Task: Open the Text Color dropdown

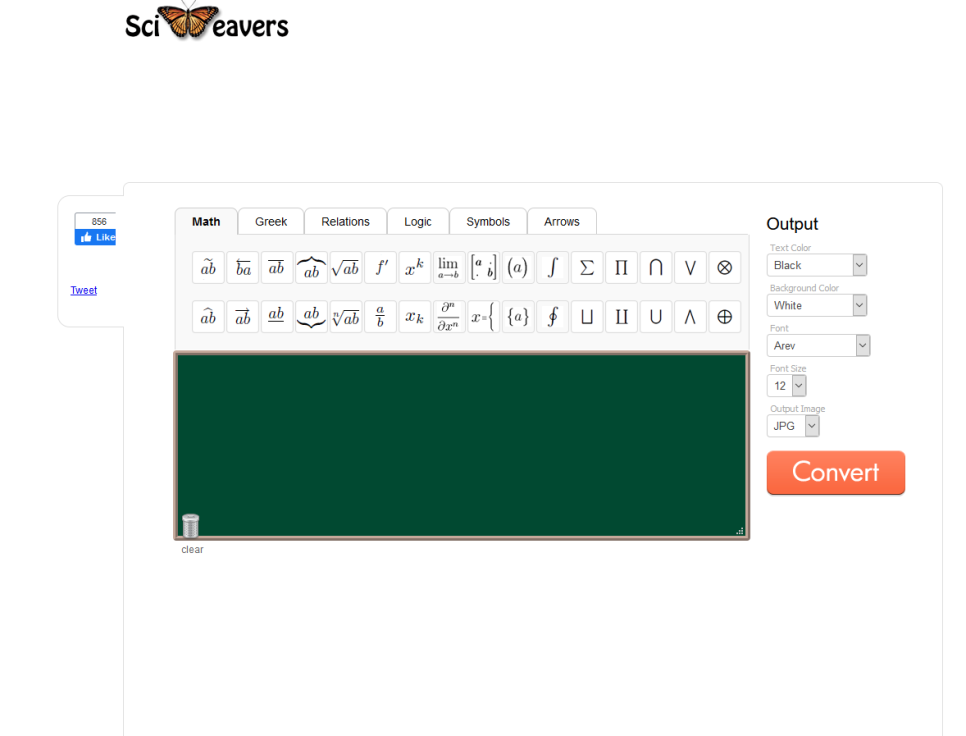Action: (x=817, y=265)
